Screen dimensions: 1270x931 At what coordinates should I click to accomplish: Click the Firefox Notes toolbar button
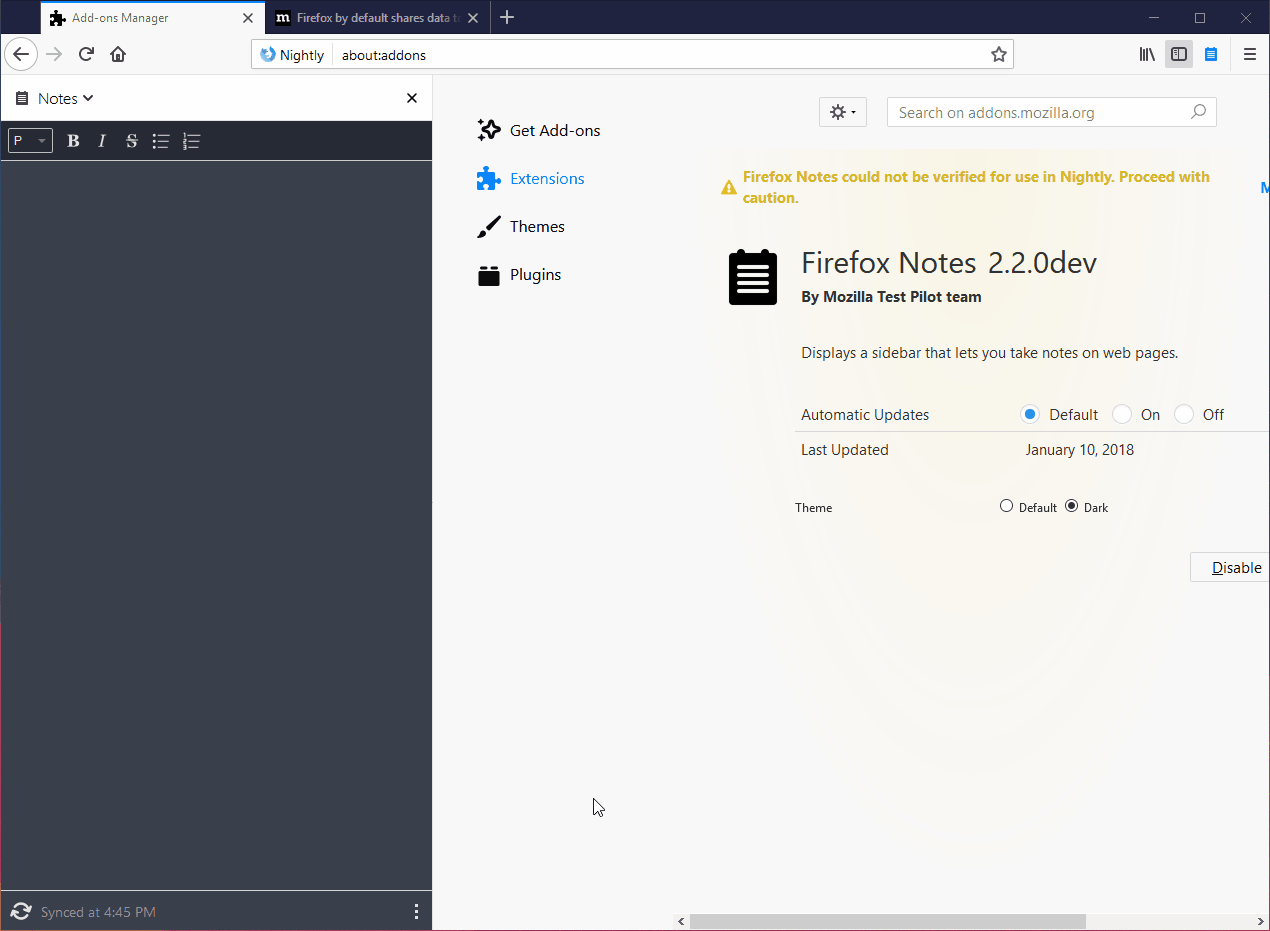[1211, 54]
